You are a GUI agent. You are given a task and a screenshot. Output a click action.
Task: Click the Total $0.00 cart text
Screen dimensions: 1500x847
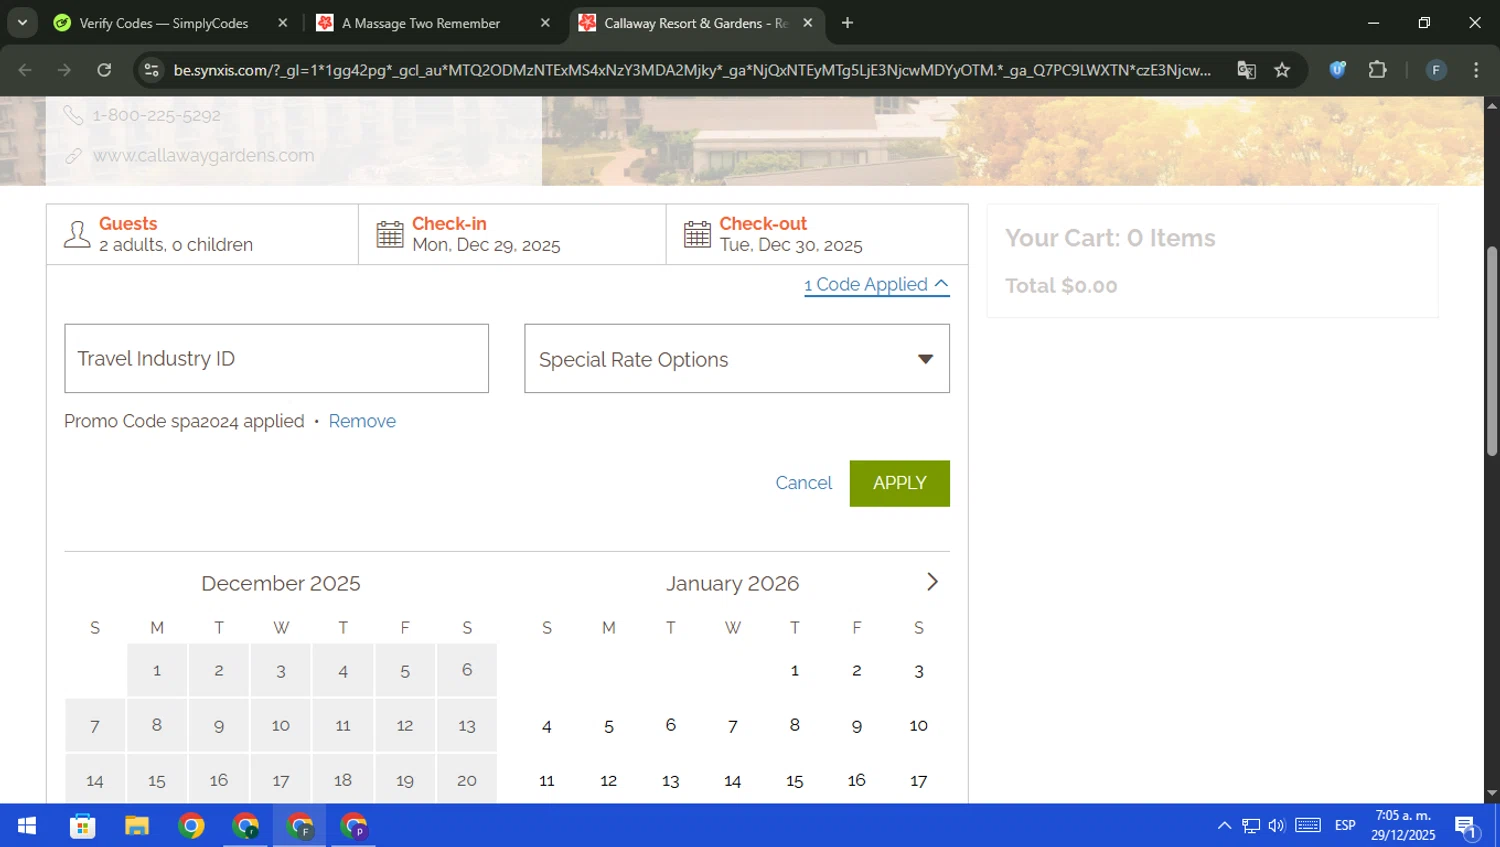(x=1061, y=286)
